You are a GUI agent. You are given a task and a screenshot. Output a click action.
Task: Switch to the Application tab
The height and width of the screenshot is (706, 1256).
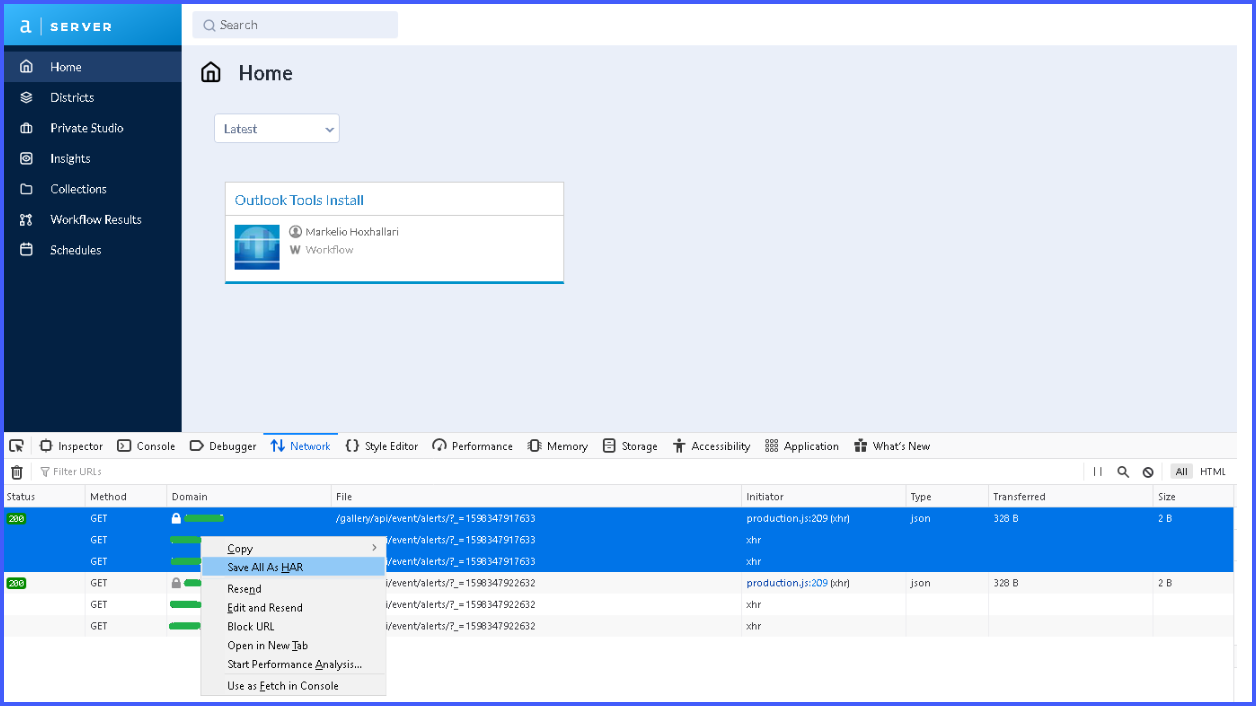[801, 446]
